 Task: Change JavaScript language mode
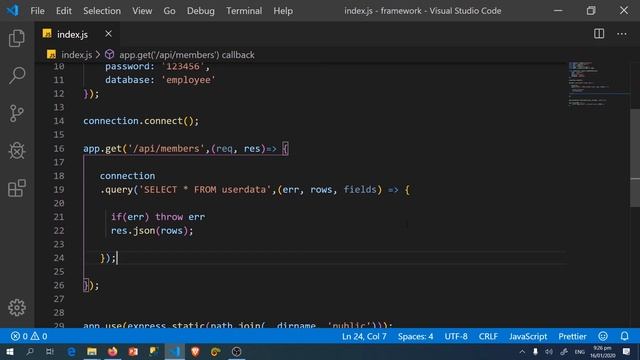click(x=528, y=336)
